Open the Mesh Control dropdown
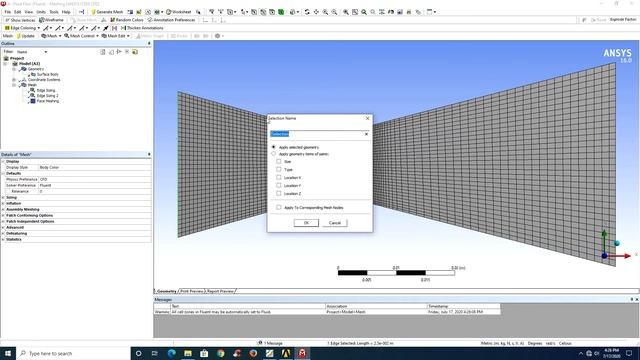The image size is (640, 360). [x=81, y=36]
